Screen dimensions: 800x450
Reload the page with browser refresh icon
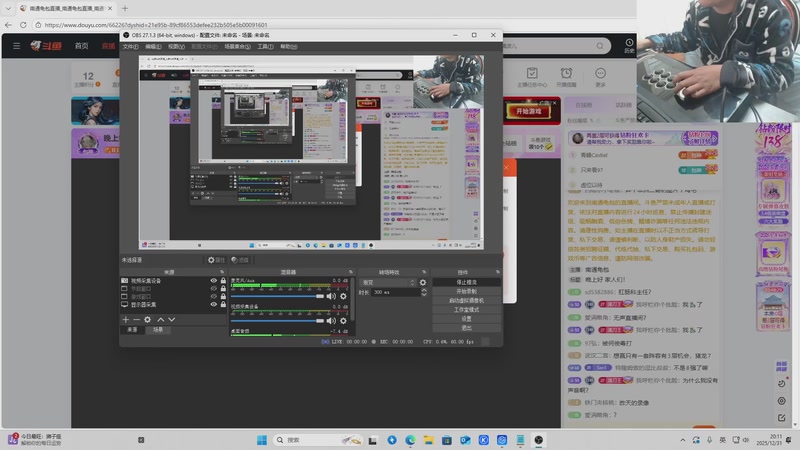coord(23,24)
